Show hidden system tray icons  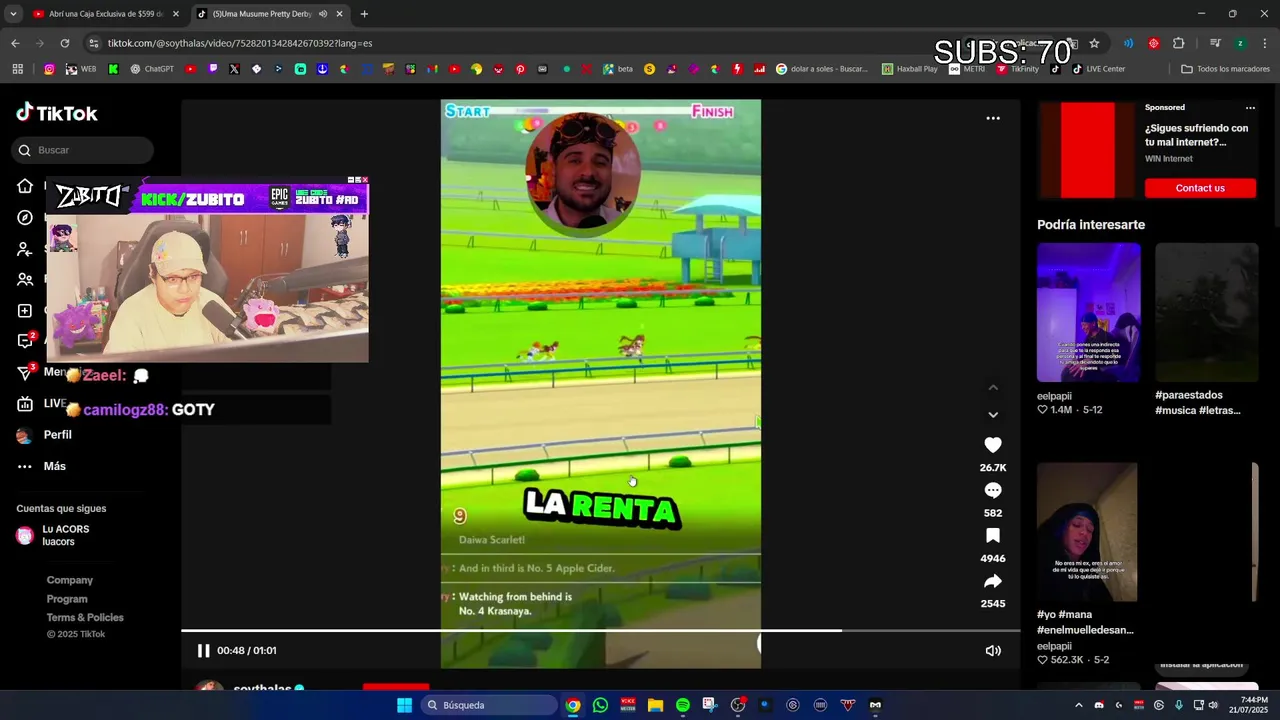(1078, 705)
